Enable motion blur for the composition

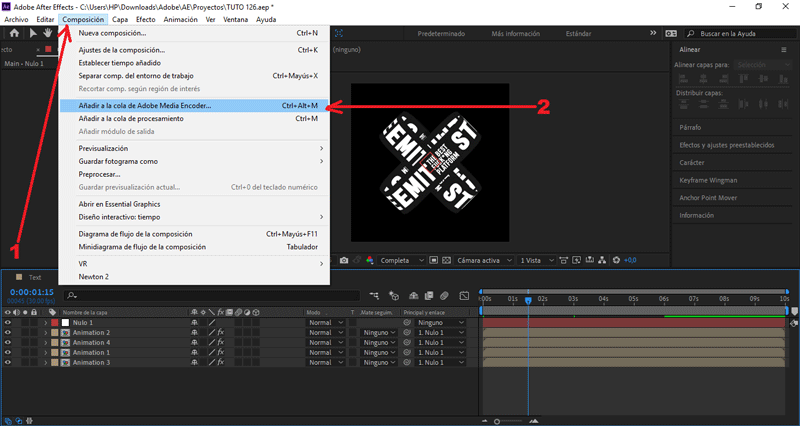pos(444,295)
